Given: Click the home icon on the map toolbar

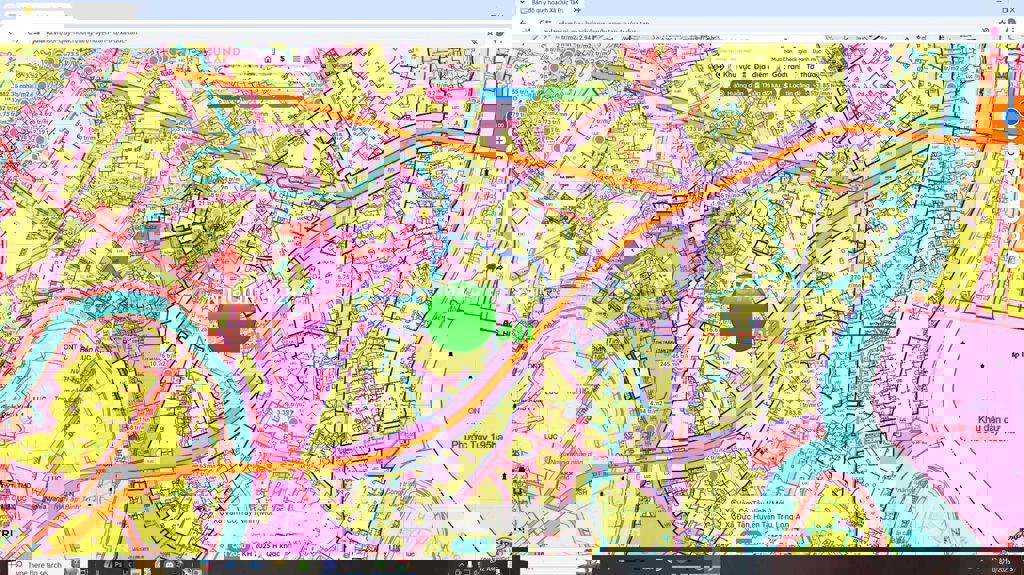Looking at the screenshot, I should coord(267,59).
